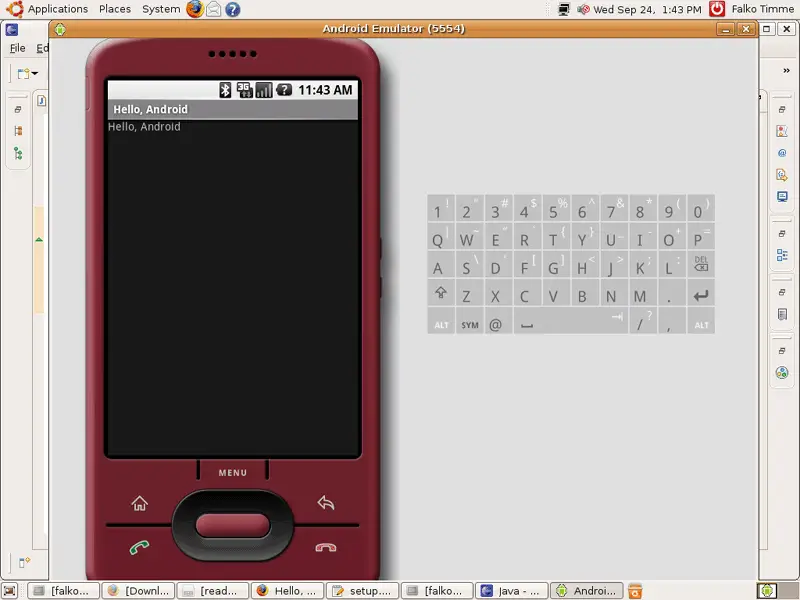Click the space bar on emulator keyboard

[x=571, y=321]
